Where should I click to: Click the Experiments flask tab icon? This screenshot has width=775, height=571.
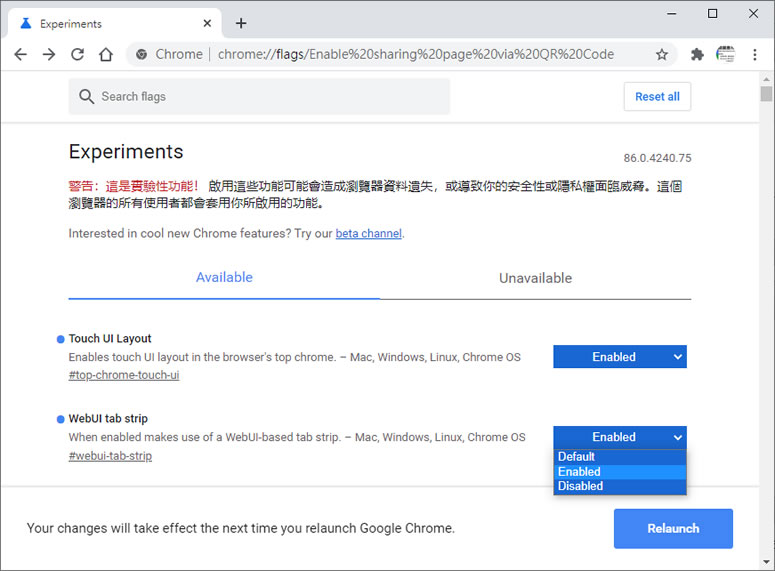click(26, 23)
